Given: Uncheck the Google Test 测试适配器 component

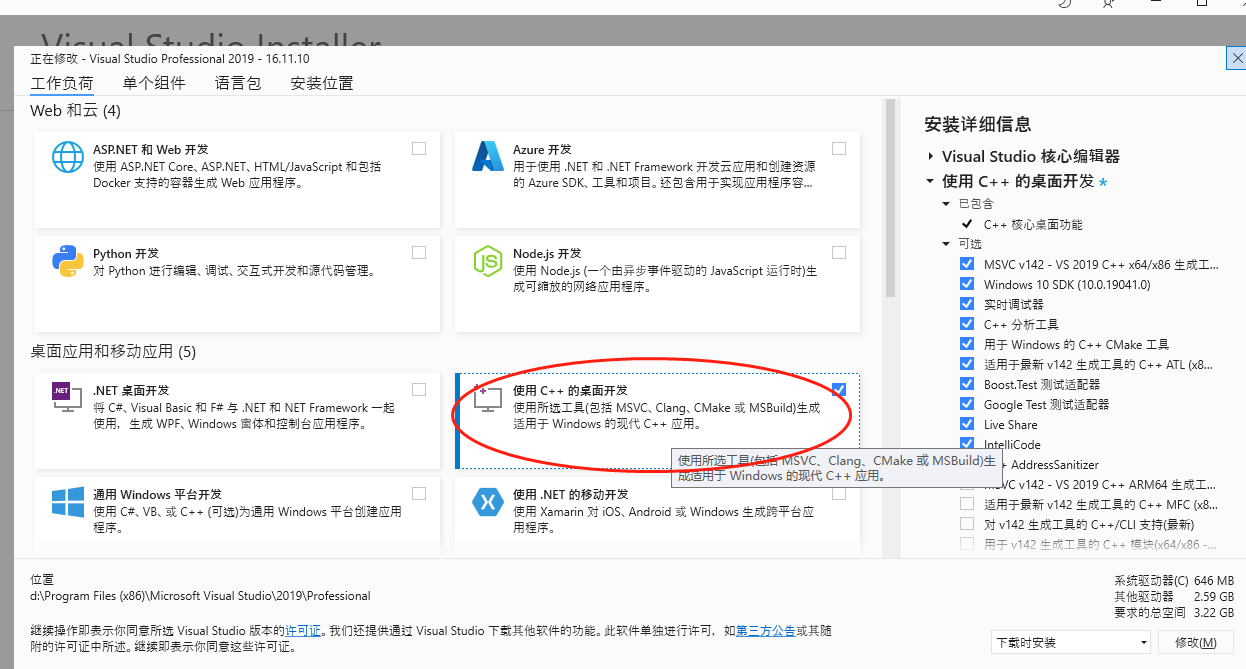Looking at the screenshot, I should 966,404.
